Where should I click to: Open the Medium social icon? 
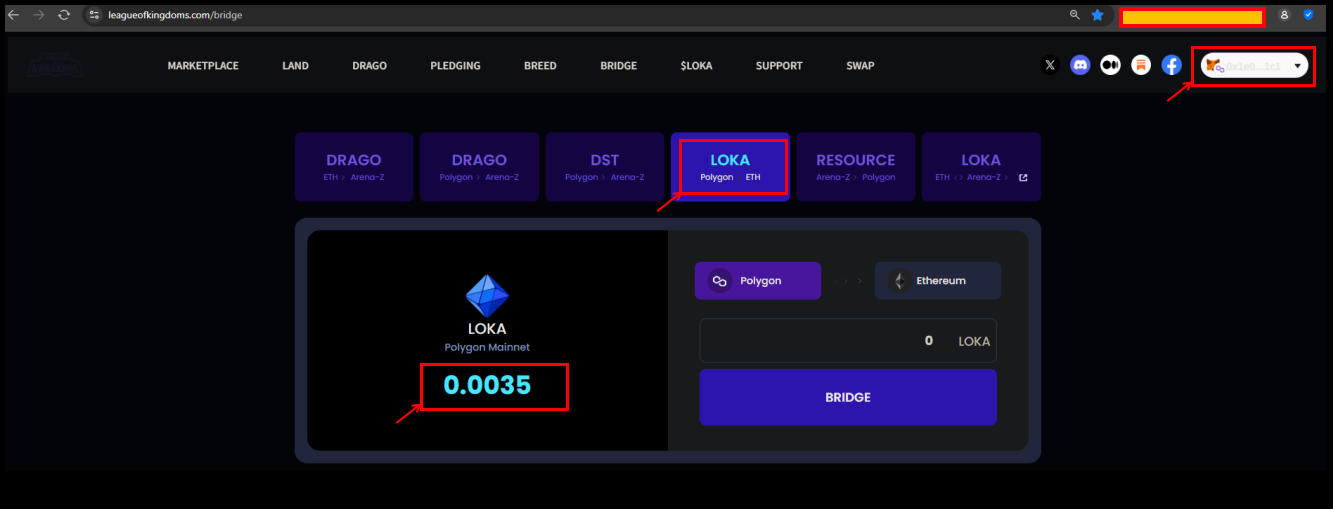pos(1110,65)
